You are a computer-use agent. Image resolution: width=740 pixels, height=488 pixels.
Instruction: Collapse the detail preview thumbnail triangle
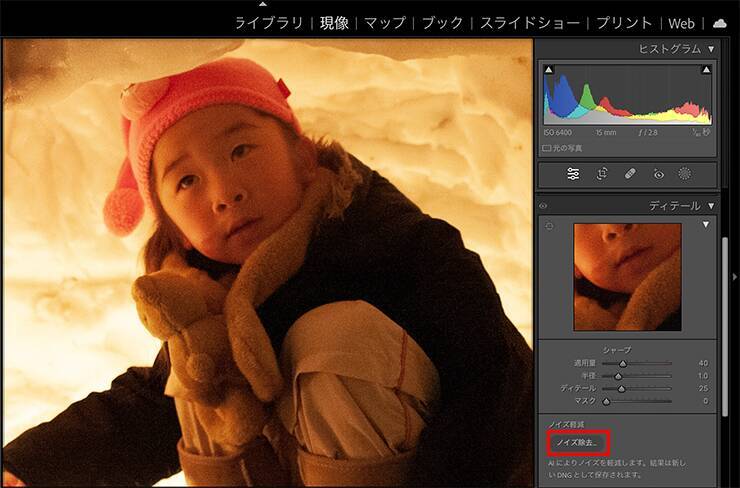[706, 225]
